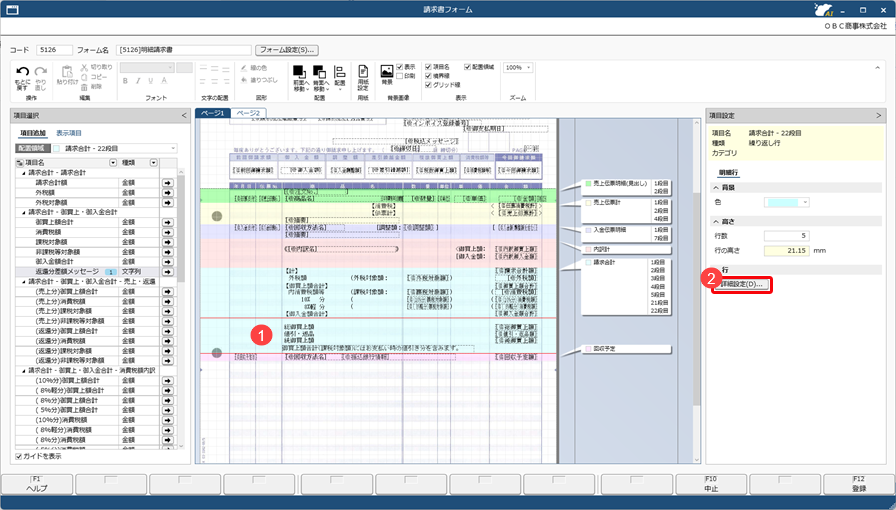This screenshot has height=510, width=896.
Task: Add (売上分)御買上額合計 using its arrow button
Action: [x=167, y=292]
